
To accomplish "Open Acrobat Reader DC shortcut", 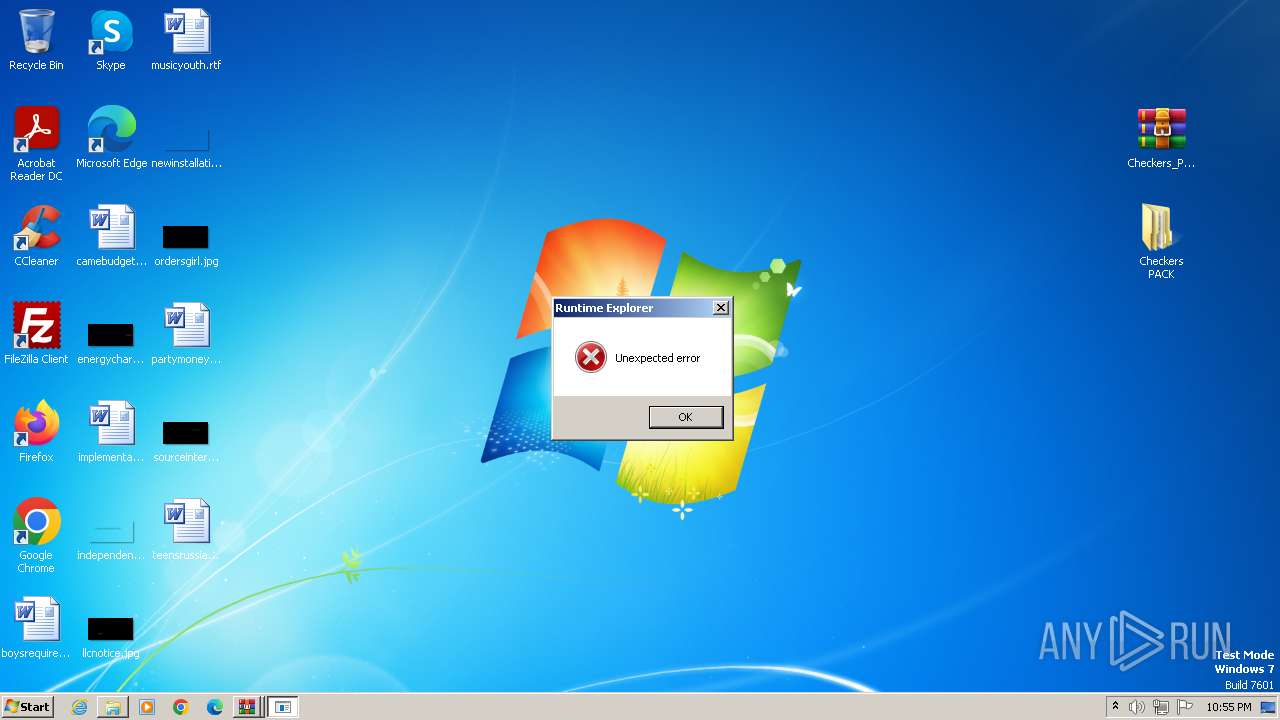I will click(36, 144).
